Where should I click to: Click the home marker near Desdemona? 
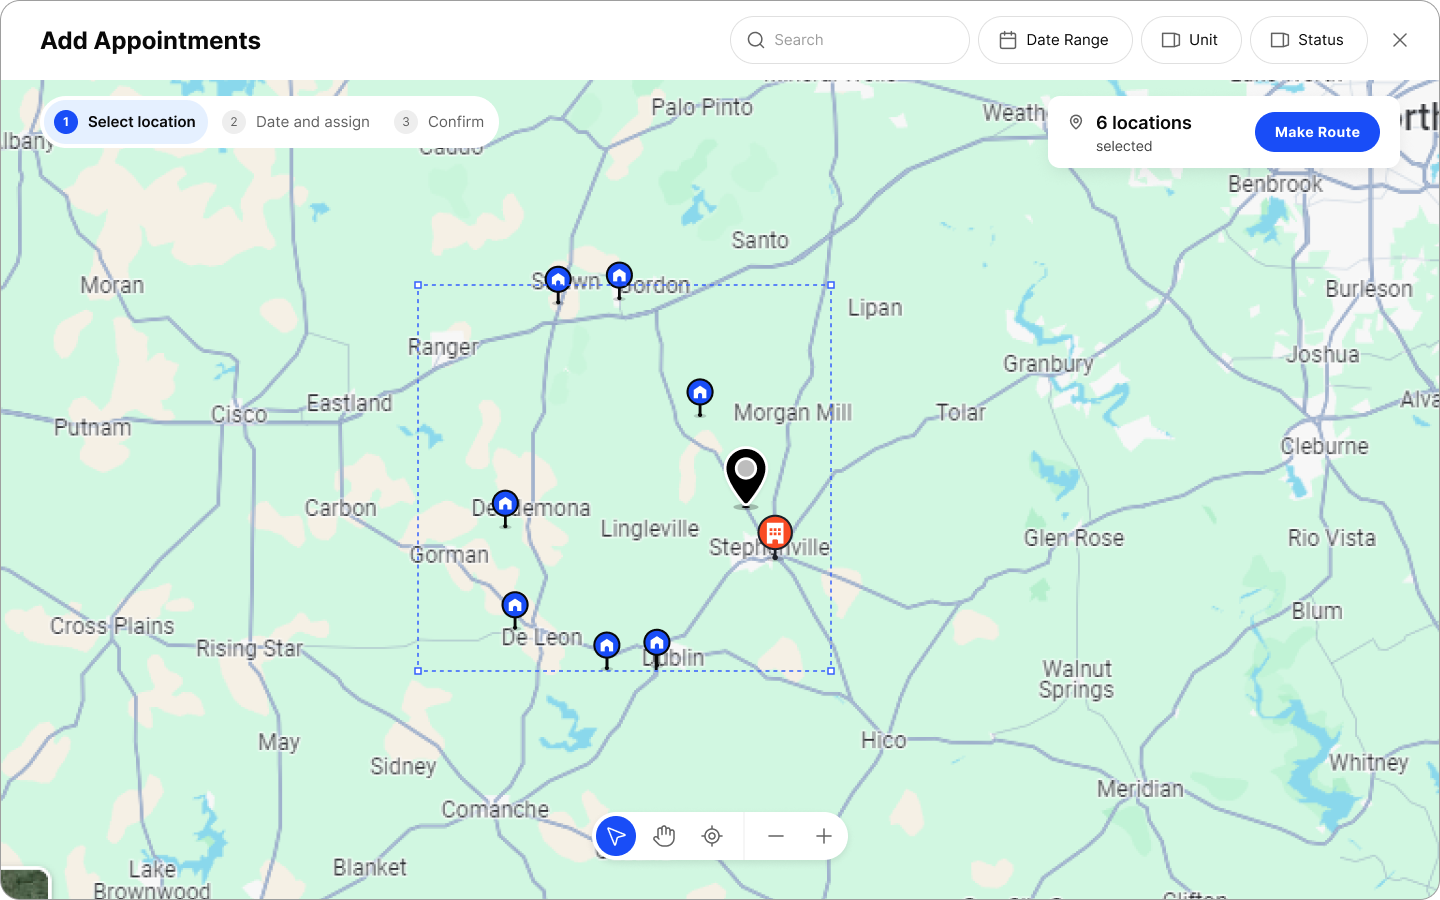pyautogui.click(x=506, y=504)
